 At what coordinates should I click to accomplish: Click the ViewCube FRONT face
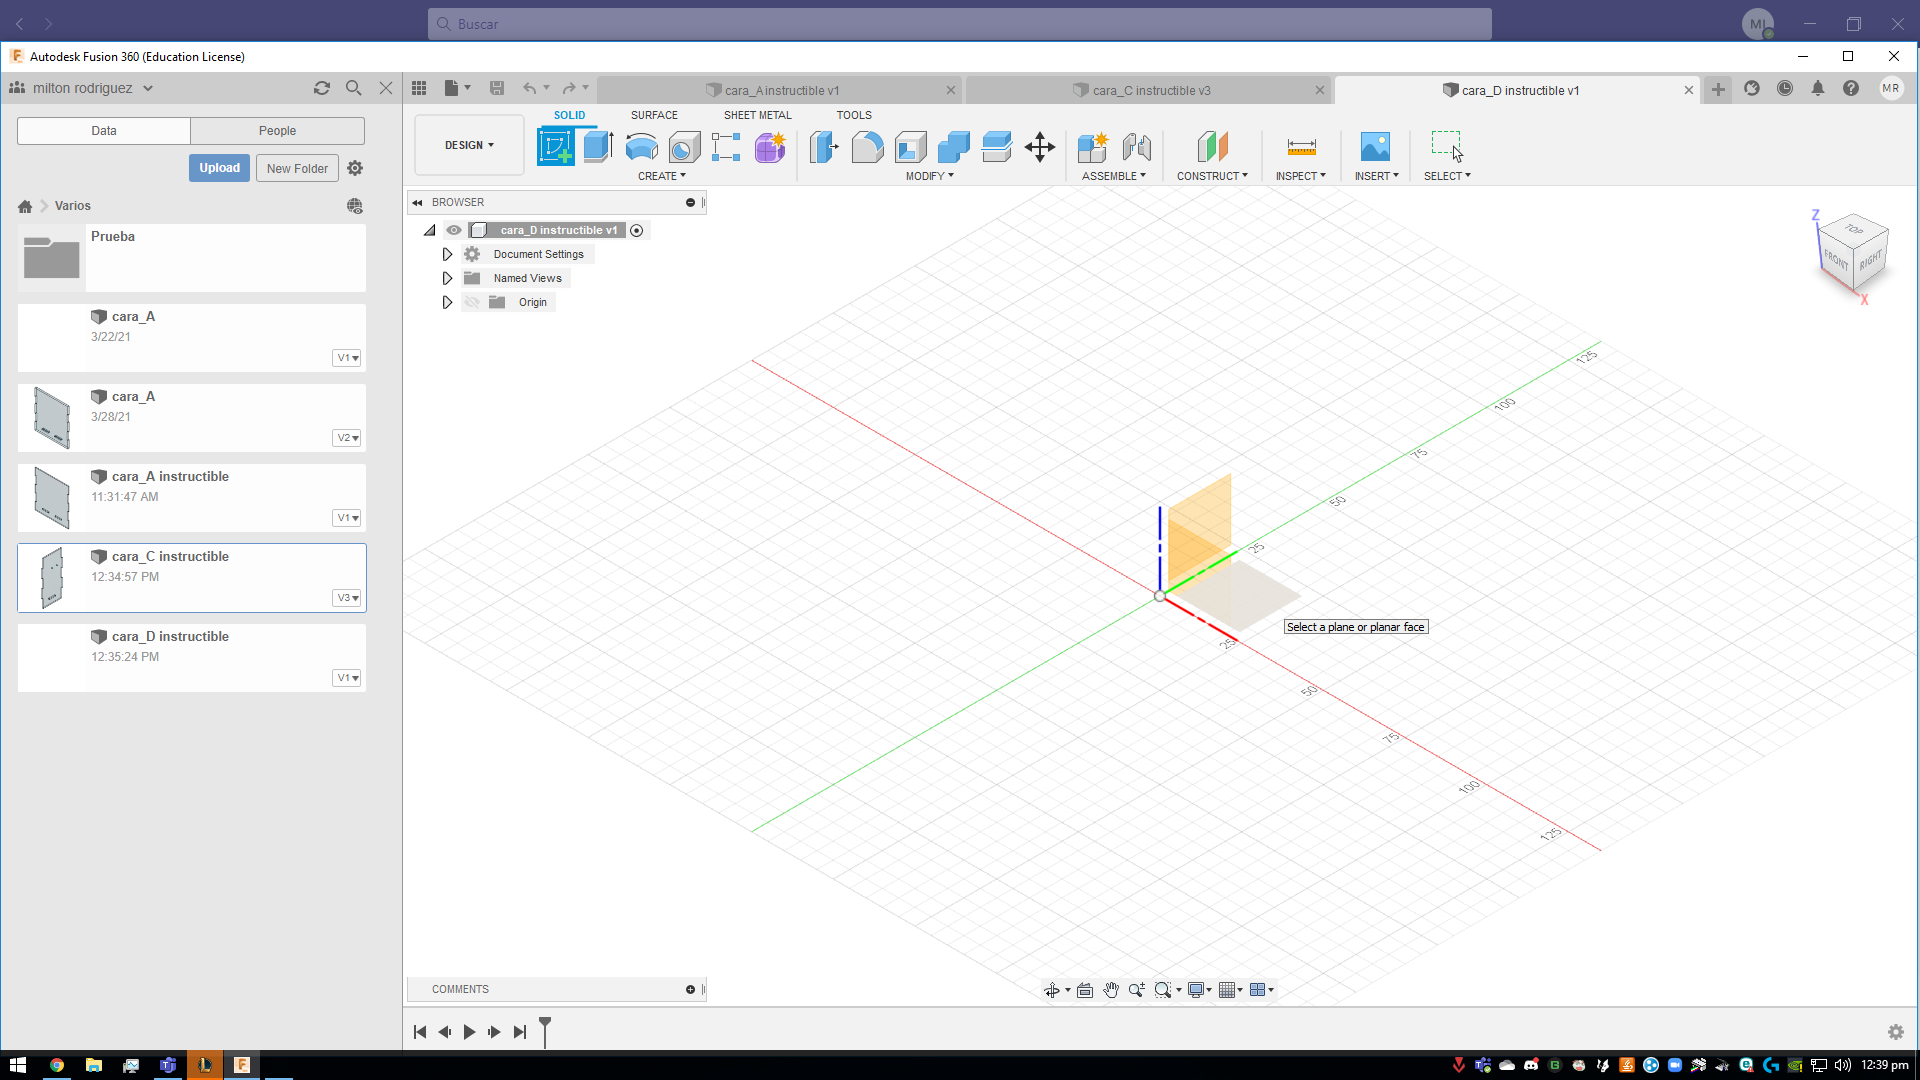click(x=1836, y=259)
